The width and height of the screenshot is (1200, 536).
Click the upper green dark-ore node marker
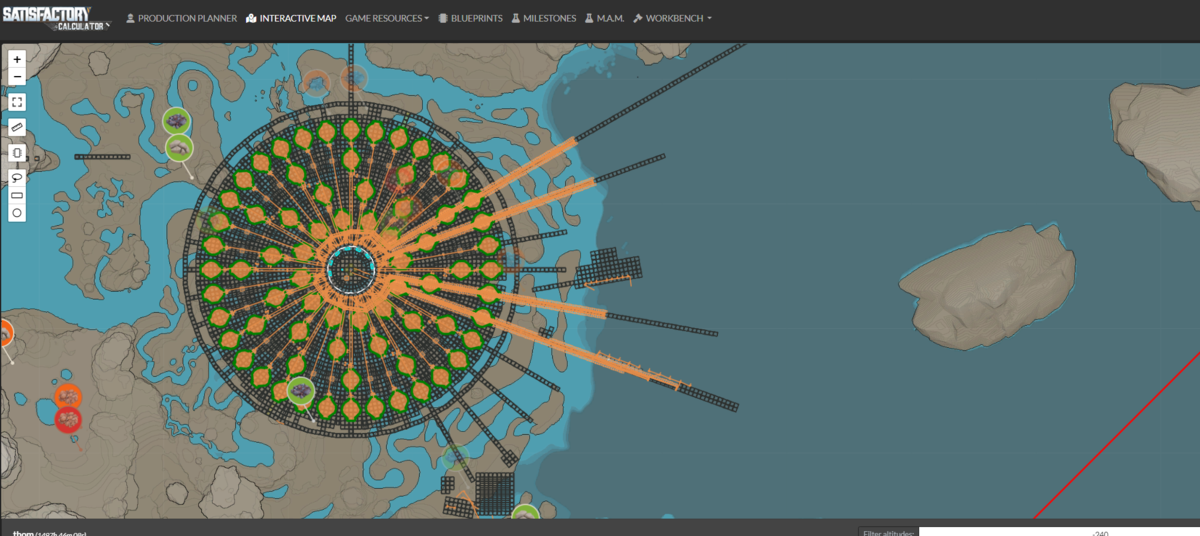pos(177,121)
